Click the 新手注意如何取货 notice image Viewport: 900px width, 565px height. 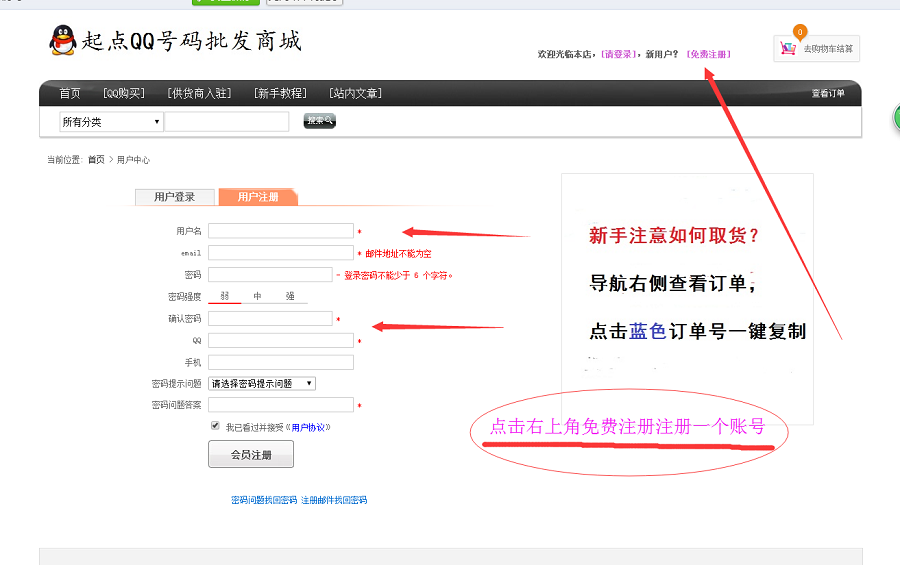(687, 299)
